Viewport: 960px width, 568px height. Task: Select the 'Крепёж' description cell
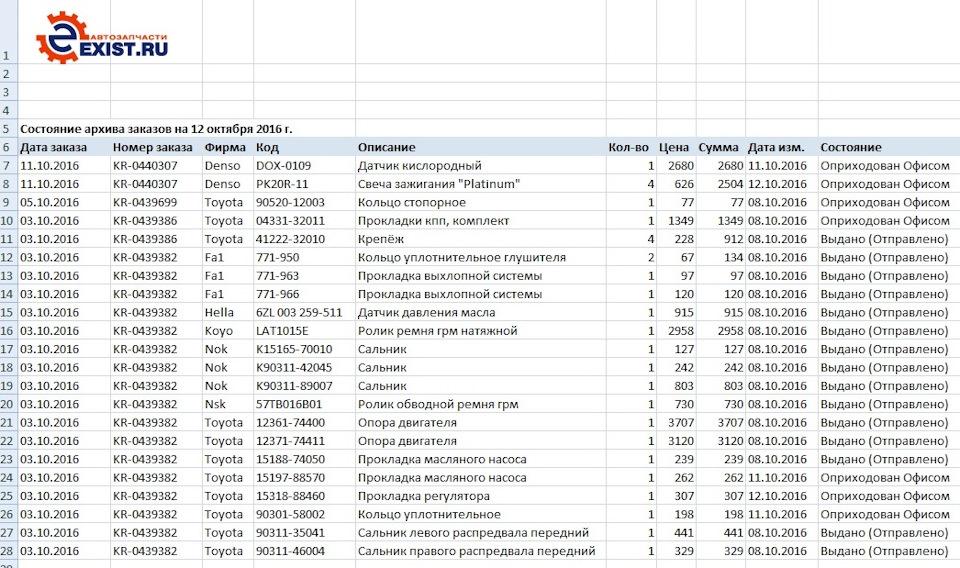(x=382, y=239)
